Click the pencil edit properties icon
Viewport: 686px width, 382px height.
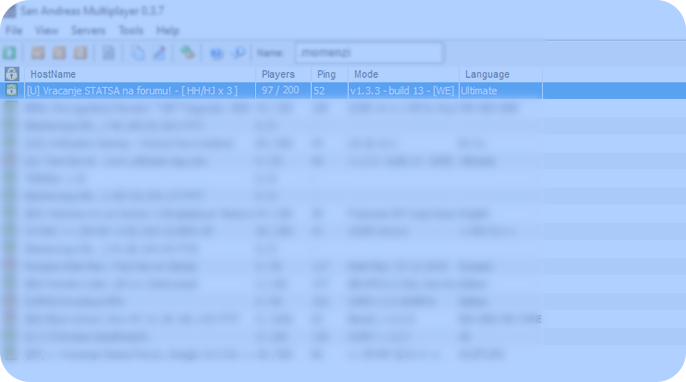point(159,53)
